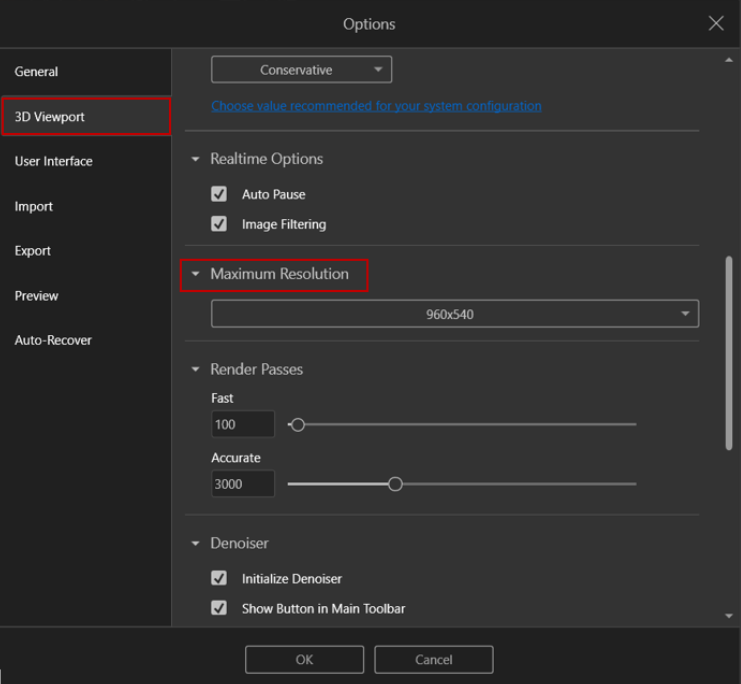Viewport: 741px width, 684px height.
Task: Click the recommended system configuration link
Action: 376,106
